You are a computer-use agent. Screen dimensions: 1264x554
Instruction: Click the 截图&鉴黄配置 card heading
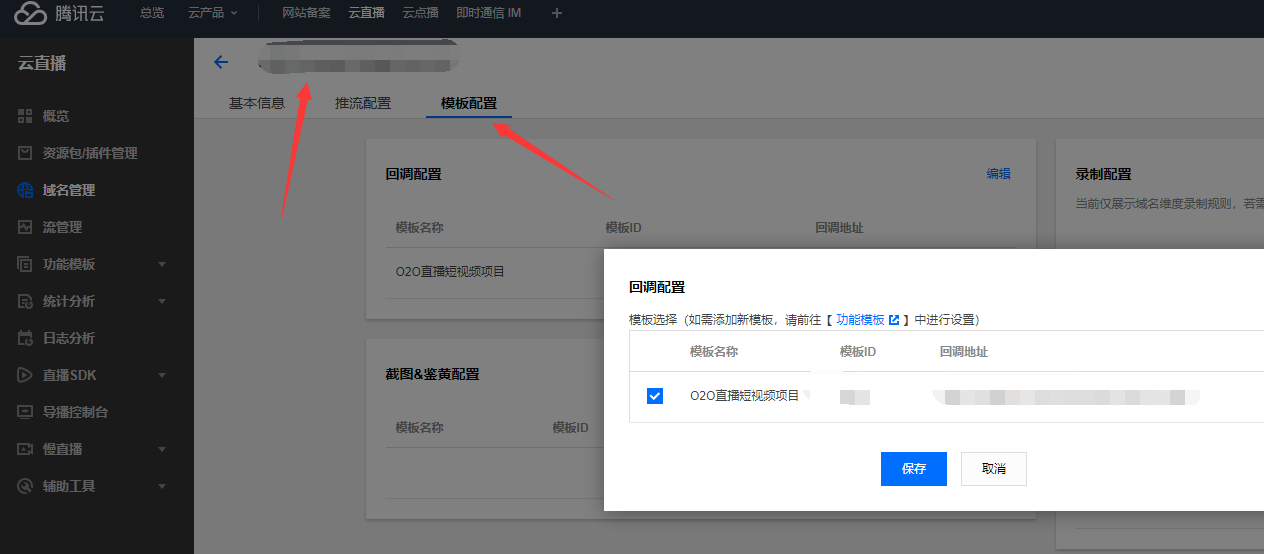pyautogui.click(x=432, y=374)
